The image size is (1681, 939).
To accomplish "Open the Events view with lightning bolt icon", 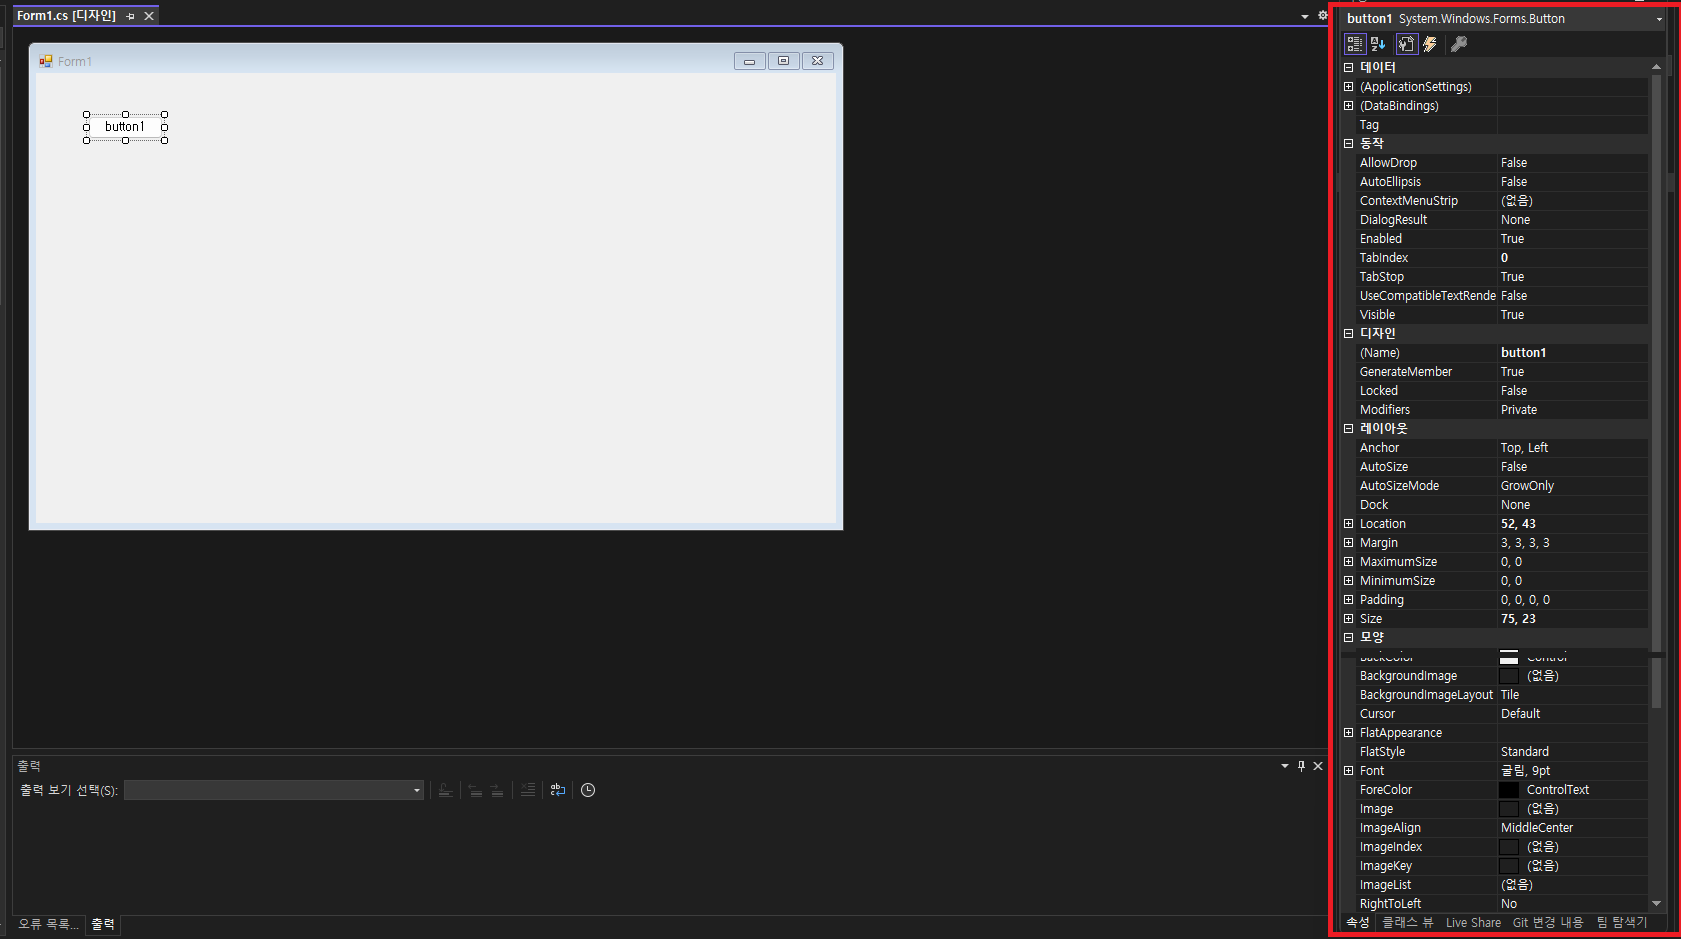I will pos(1430,43).
